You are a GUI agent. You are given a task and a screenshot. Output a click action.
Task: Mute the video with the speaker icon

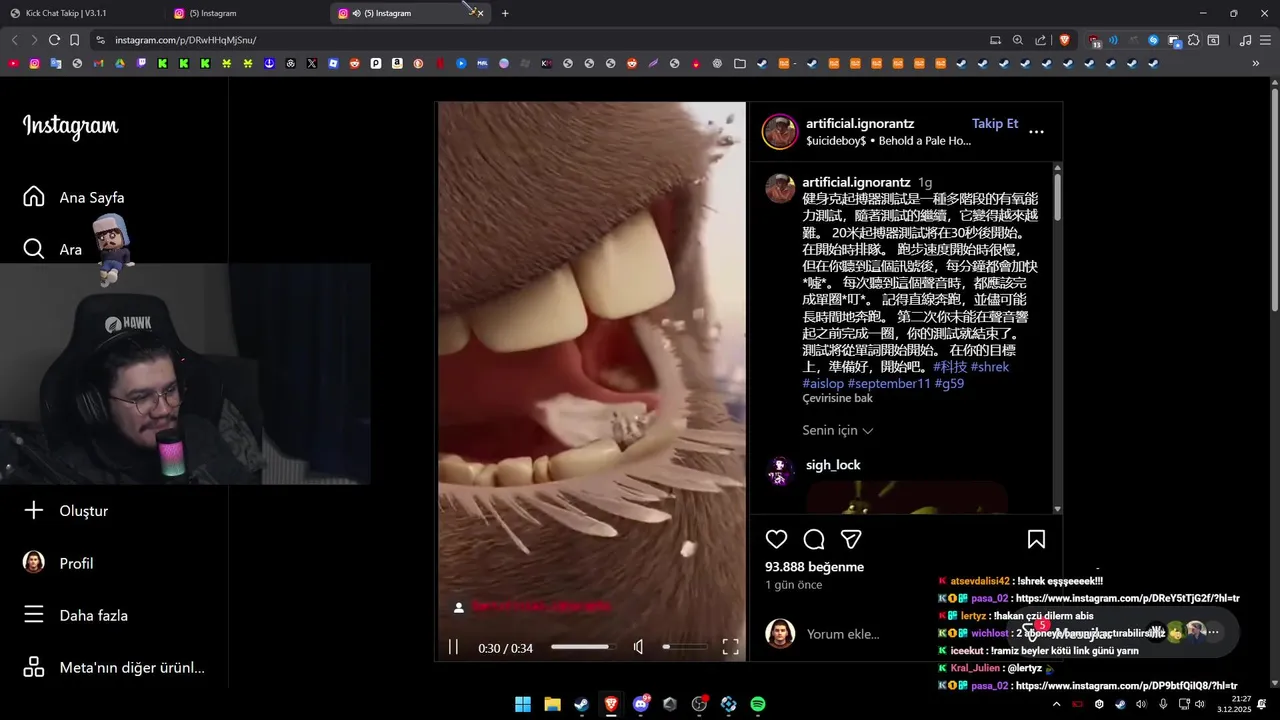point(638,647)
